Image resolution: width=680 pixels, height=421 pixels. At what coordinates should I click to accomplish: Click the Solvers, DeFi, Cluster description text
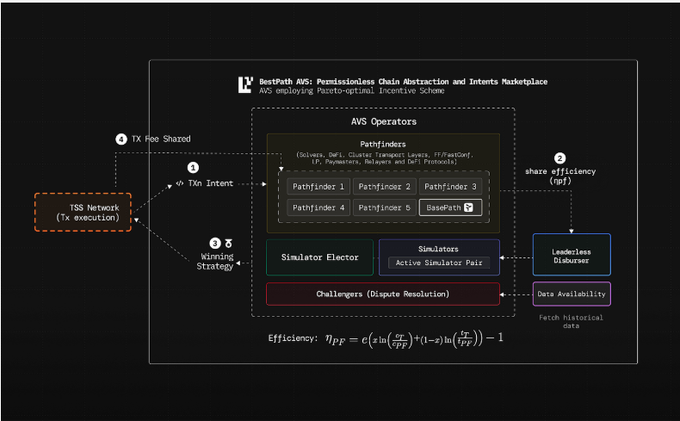point(384,158)
